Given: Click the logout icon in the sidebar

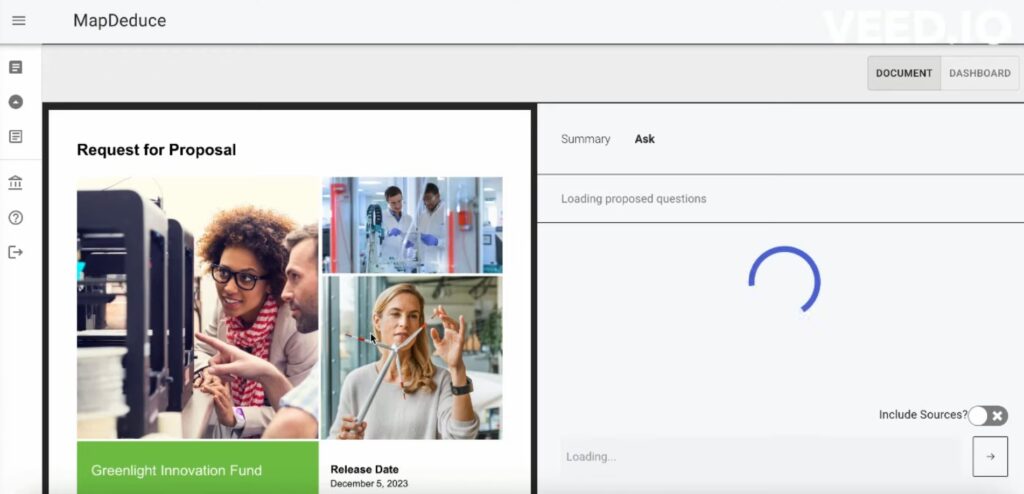Looking at the screenshot, I should [16, 252].
